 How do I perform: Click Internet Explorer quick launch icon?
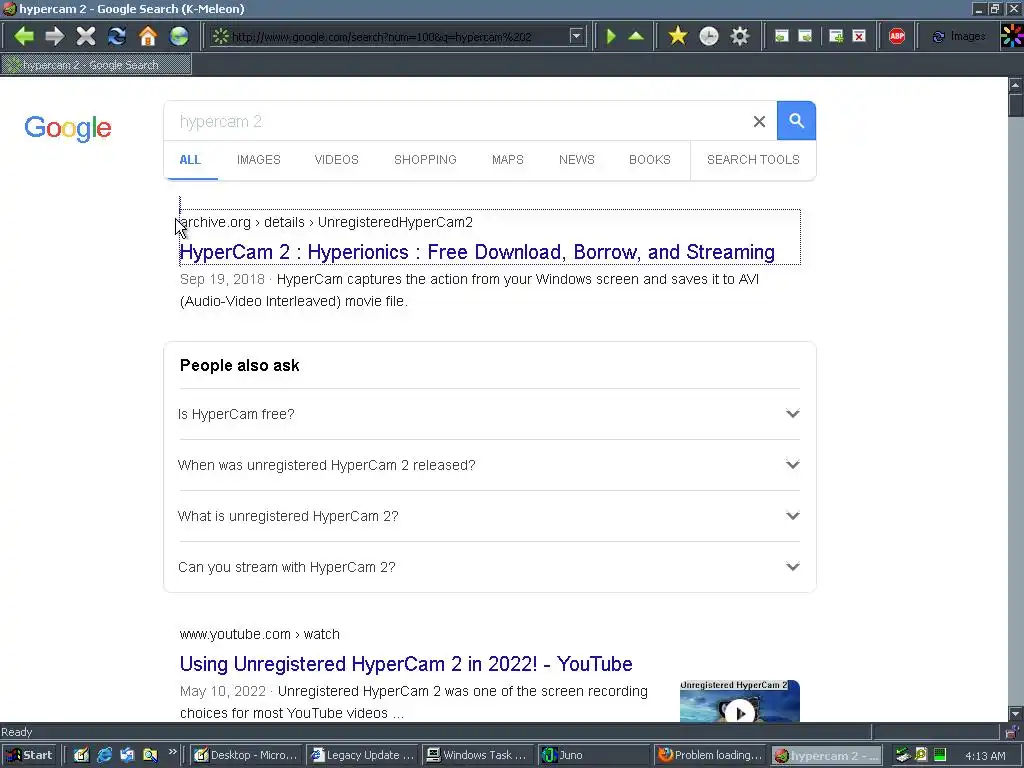(104, 755)
